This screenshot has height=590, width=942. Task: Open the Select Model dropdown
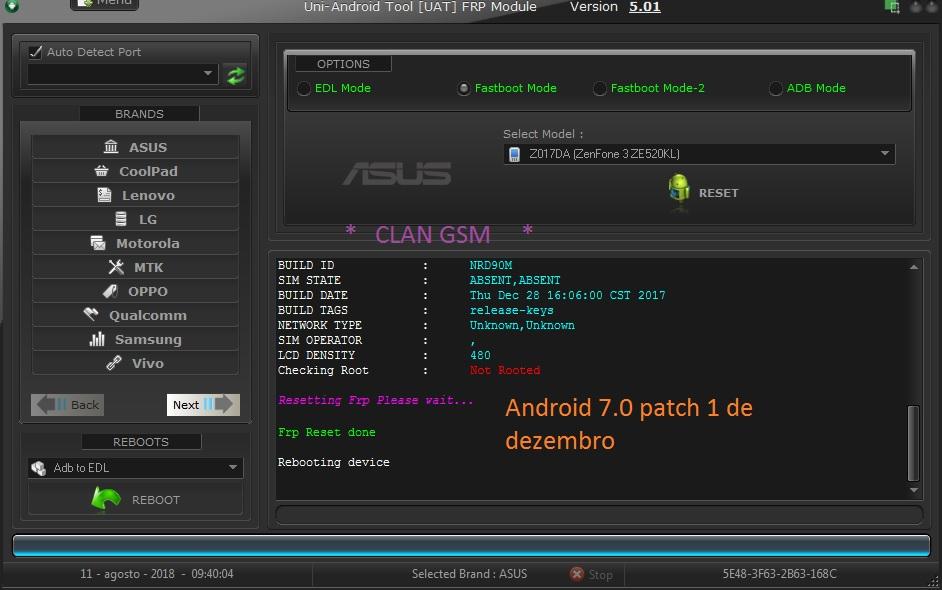pyautogui.click(x=699, y=154)
